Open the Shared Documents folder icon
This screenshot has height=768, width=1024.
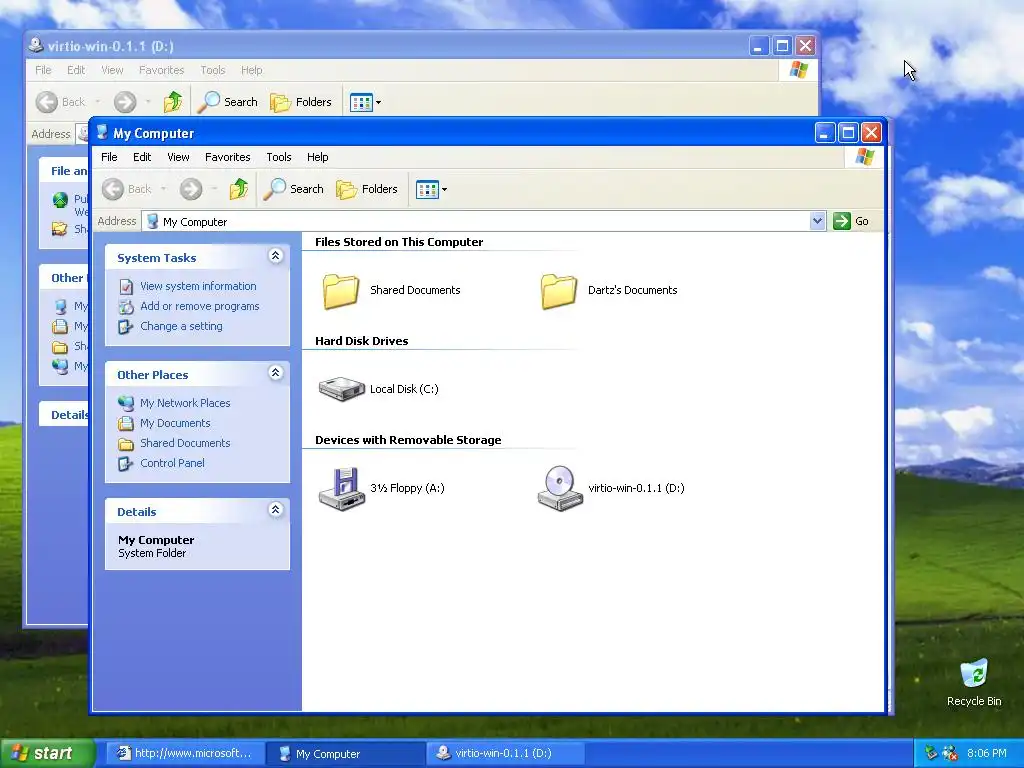(x=341, y=291)
